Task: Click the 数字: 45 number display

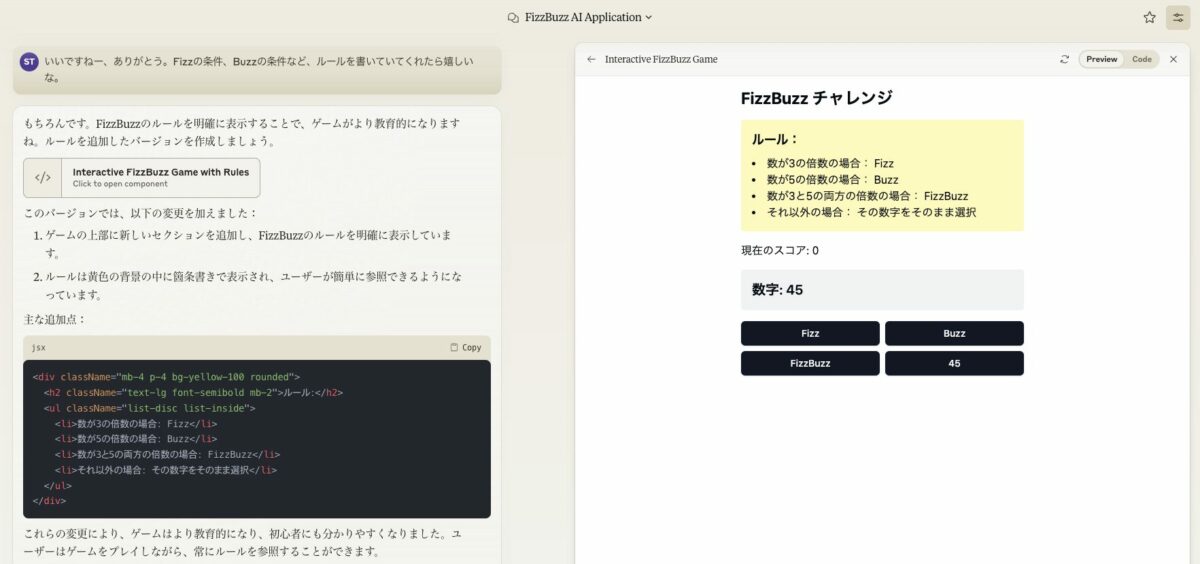Action: pos(882,289)
